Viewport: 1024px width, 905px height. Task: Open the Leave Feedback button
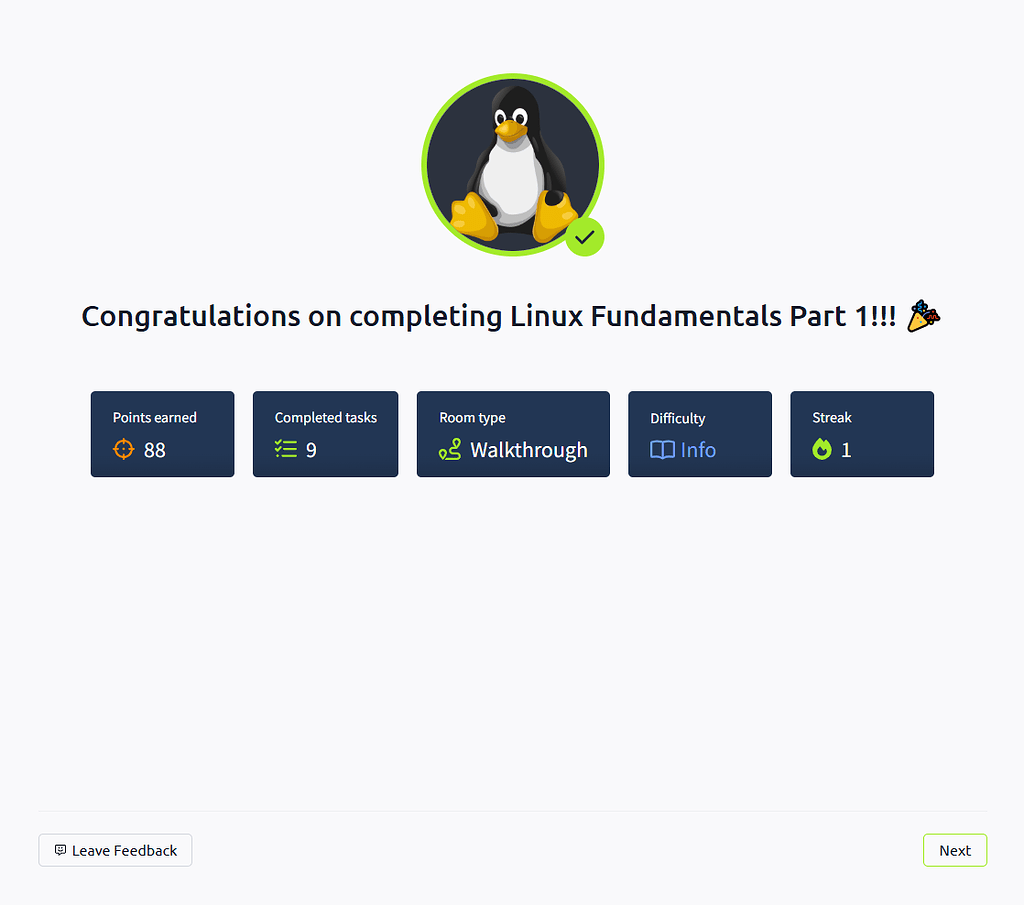(115, 850)
